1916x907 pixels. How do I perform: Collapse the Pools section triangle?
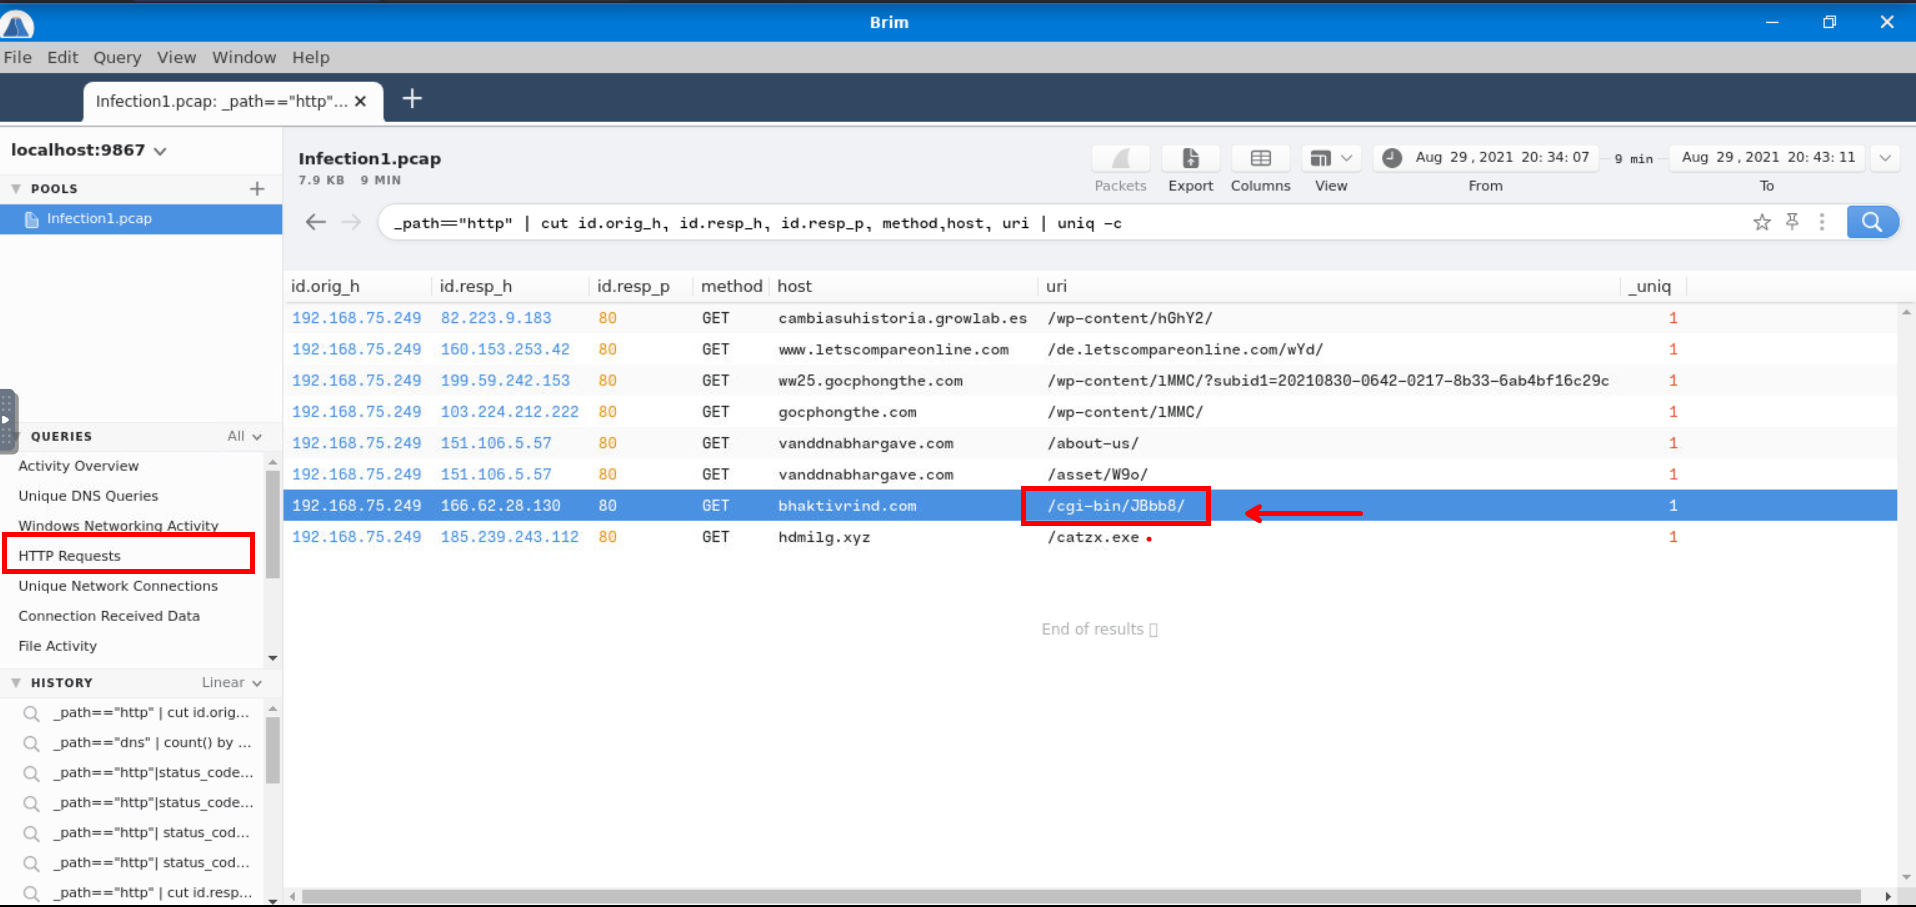pyautogui.click(x=16, y=188)
